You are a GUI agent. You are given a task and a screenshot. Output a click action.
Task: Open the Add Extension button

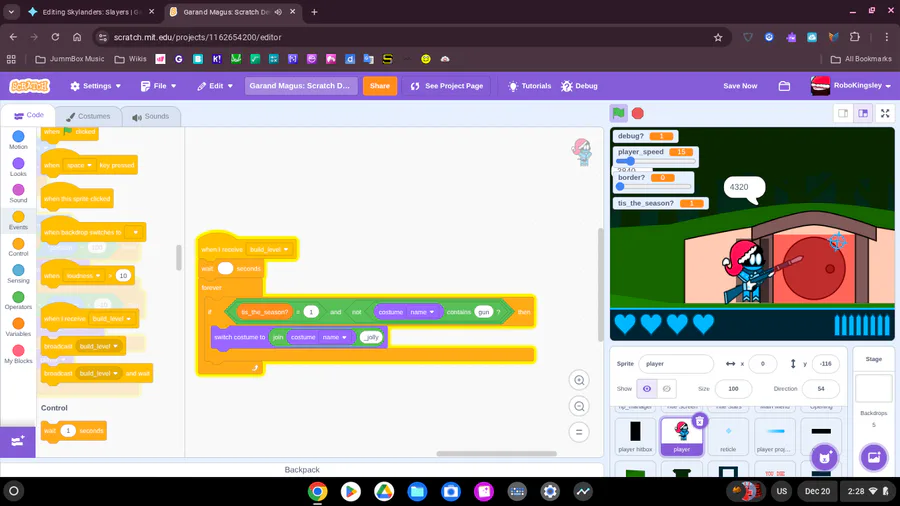(18, 441)
